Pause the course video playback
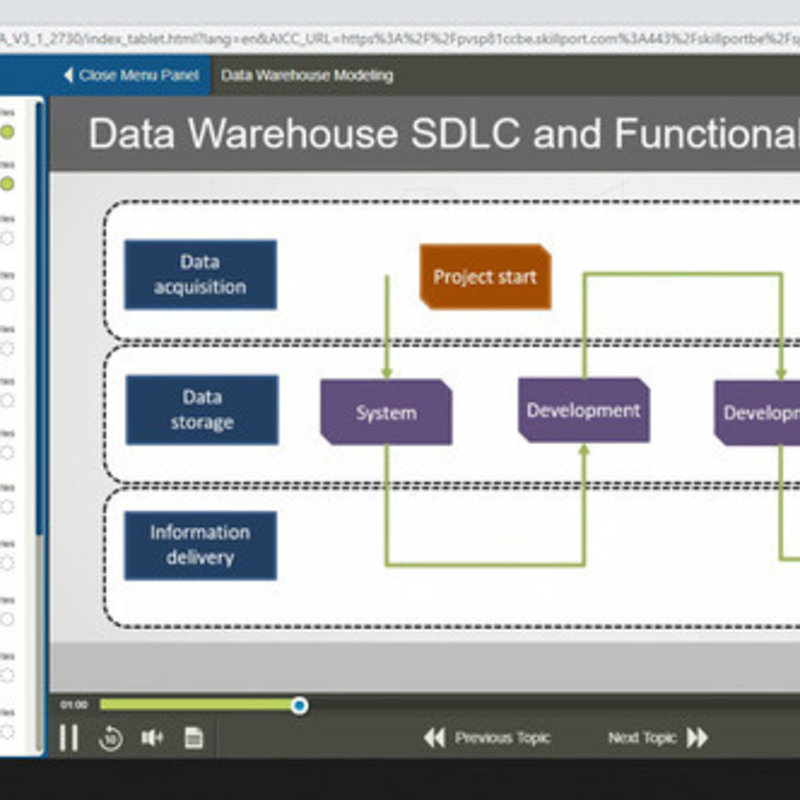800x800 pixels. click(68, 737)
